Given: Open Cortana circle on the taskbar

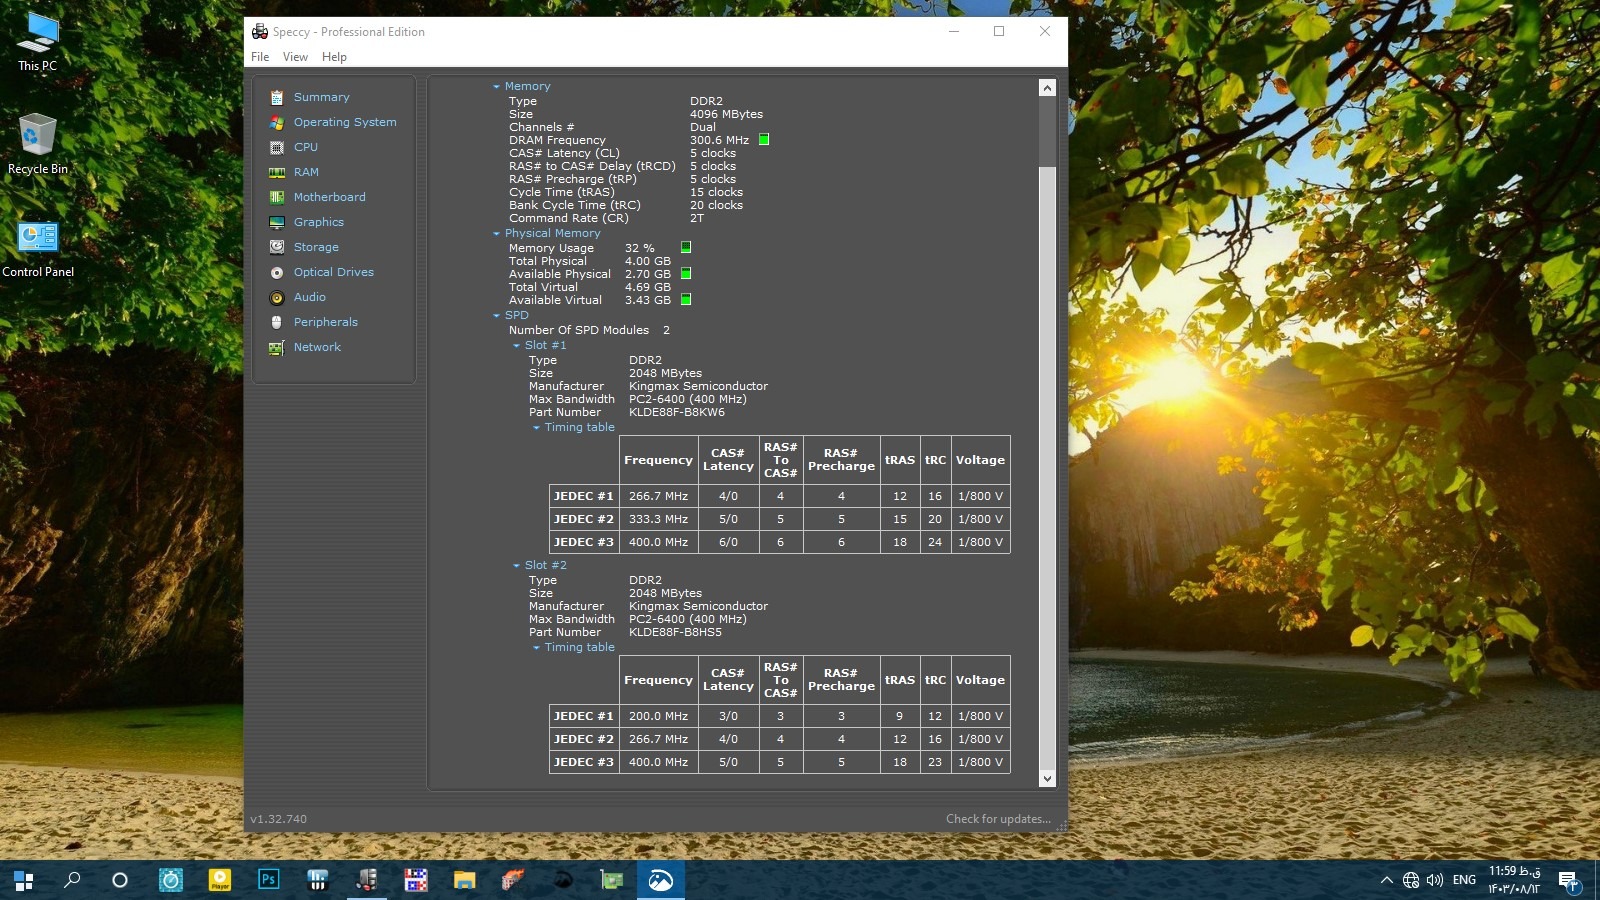Looking at the screenshot, I should (x=120, y=880).
